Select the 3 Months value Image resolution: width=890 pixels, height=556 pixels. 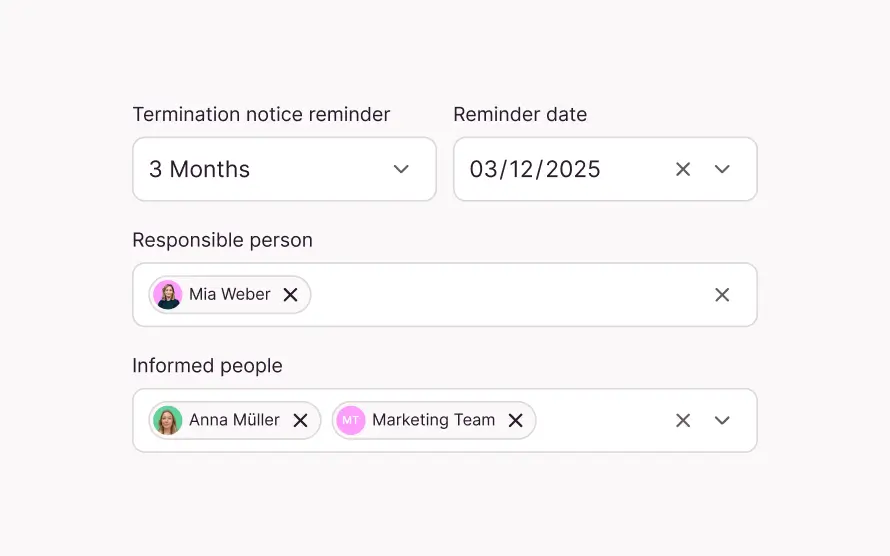[x=200, y=170]
